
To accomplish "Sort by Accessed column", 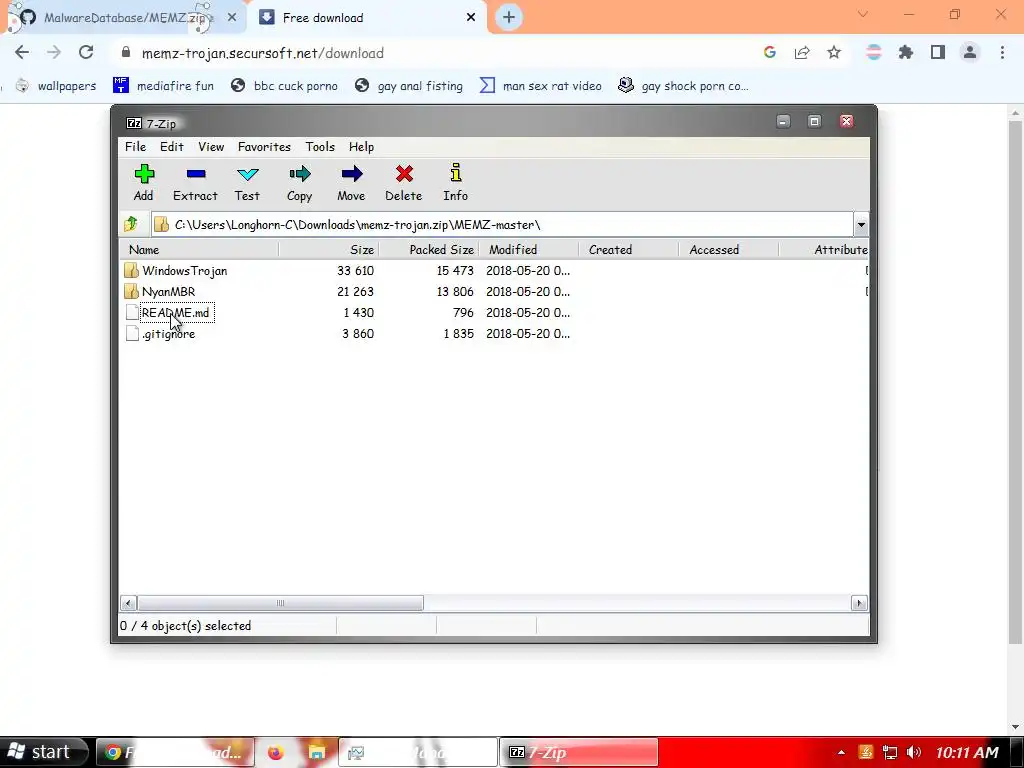I will 728,249.
